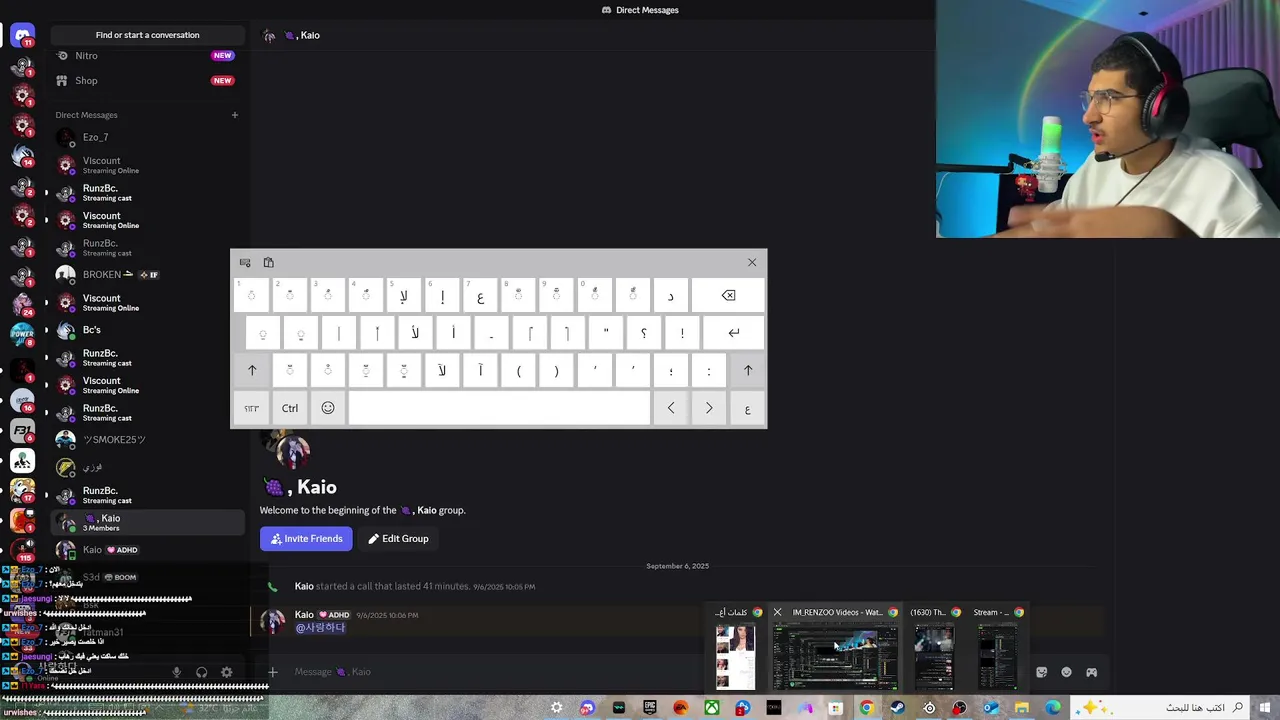
Task: Toggle deafen headphones in user panel
Action: click(202, 673)
